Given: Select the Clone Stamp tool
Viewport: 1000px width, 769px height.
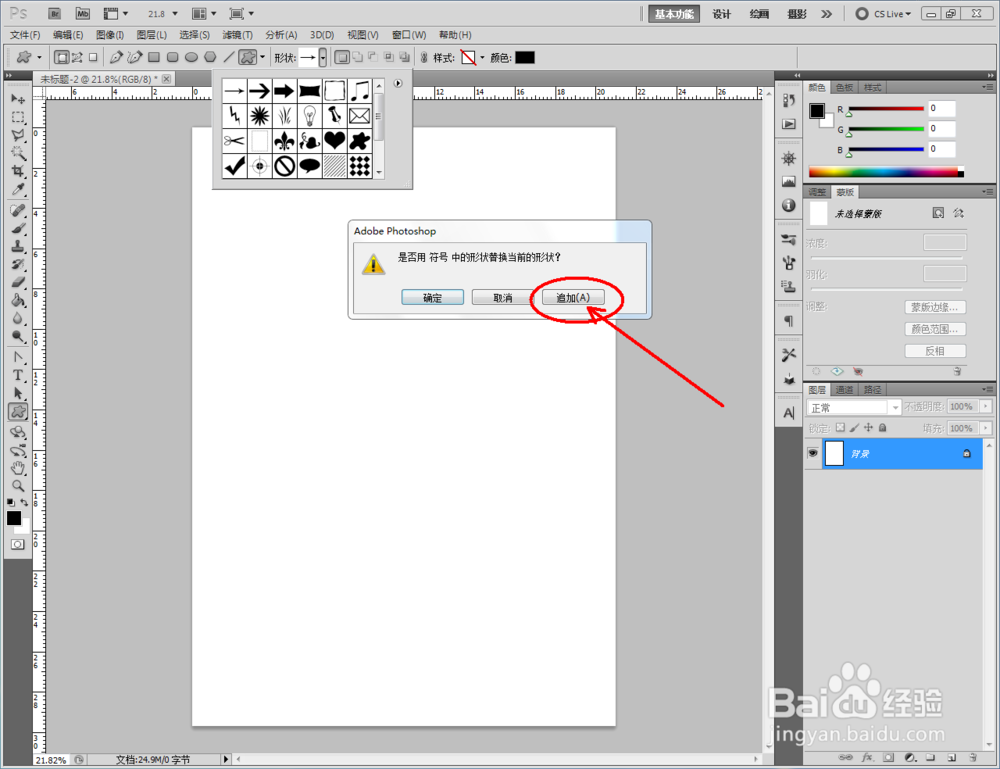Looking at the screenshot, I should pyautogui.click(x=18, y=246).
